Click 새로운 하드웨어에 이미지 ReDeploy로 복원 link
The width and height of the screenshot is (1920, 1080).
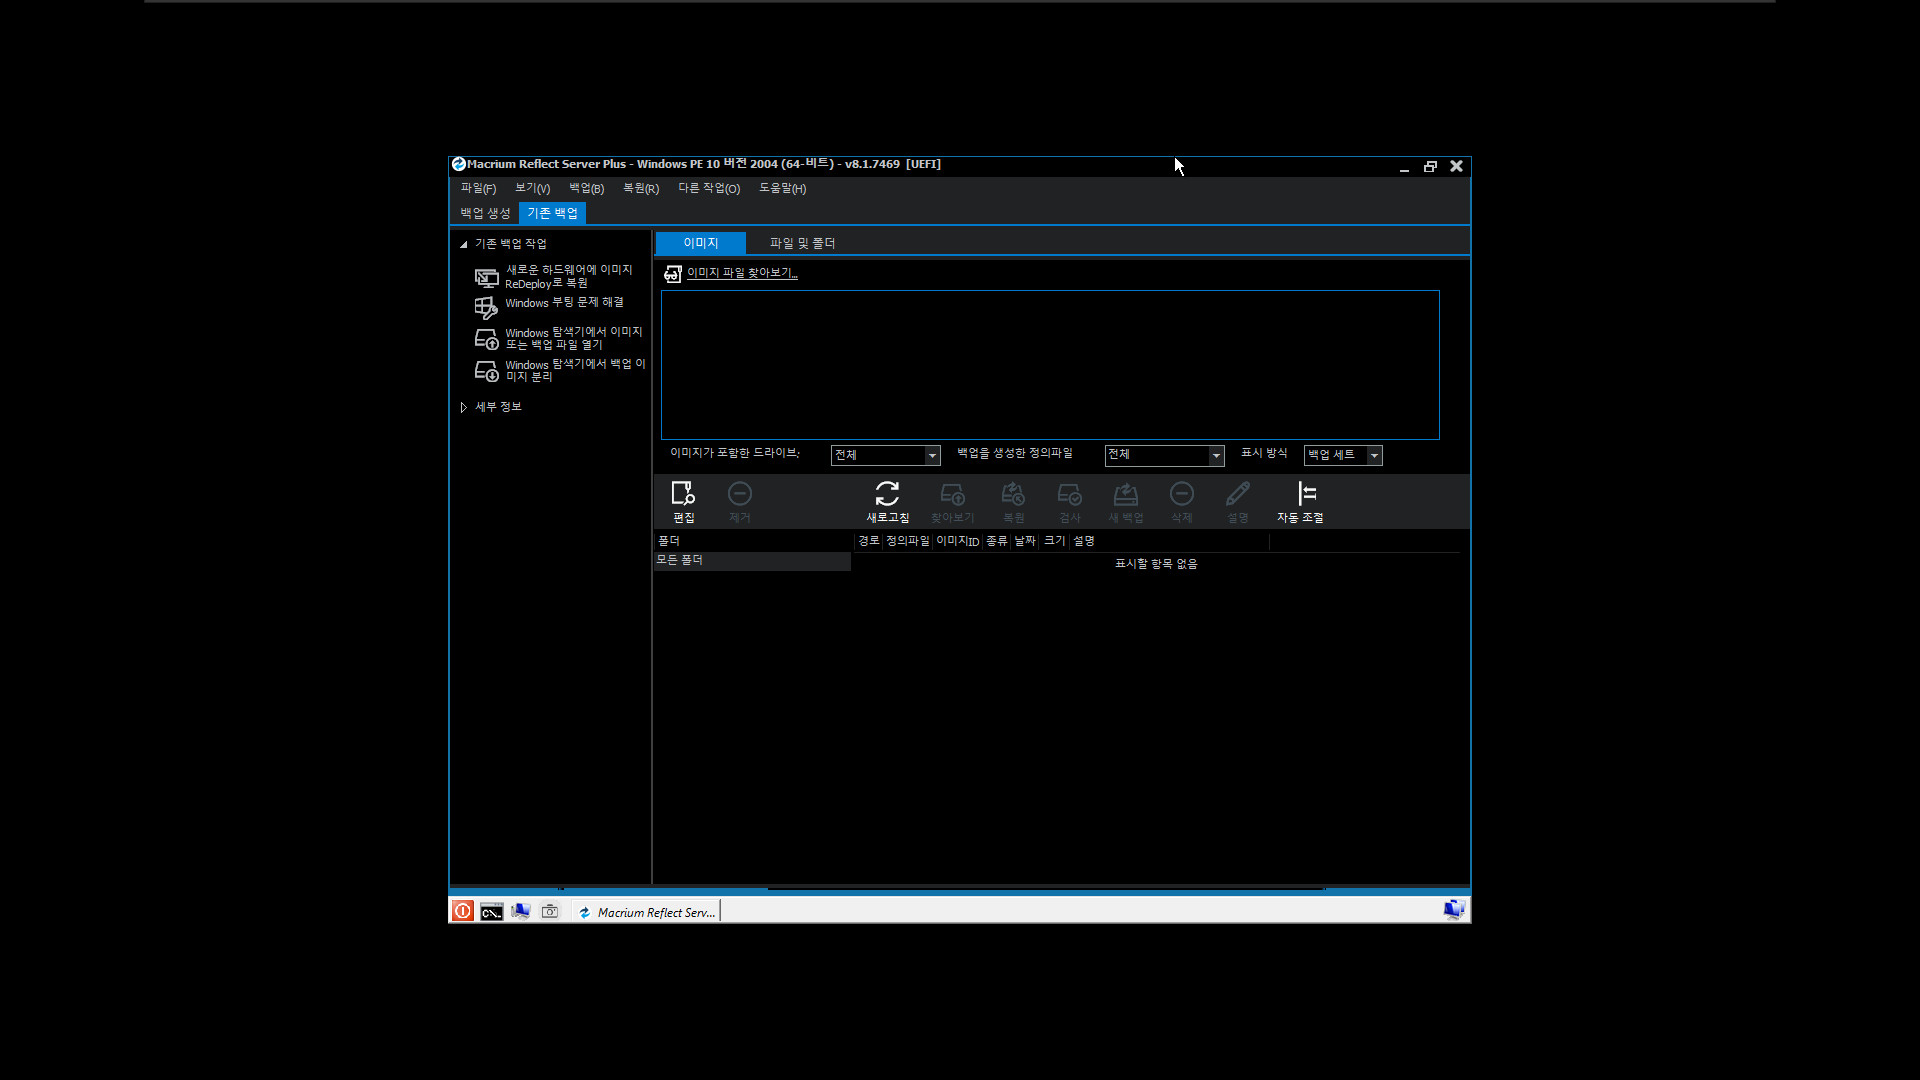(569, 277)
